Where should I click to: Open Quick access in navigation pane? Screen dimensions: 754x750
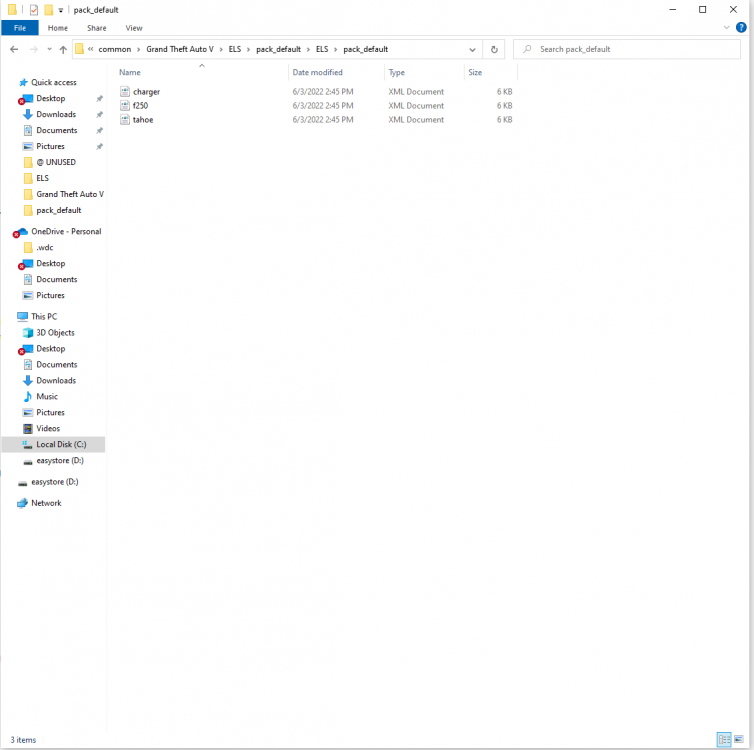pos(53,82)
